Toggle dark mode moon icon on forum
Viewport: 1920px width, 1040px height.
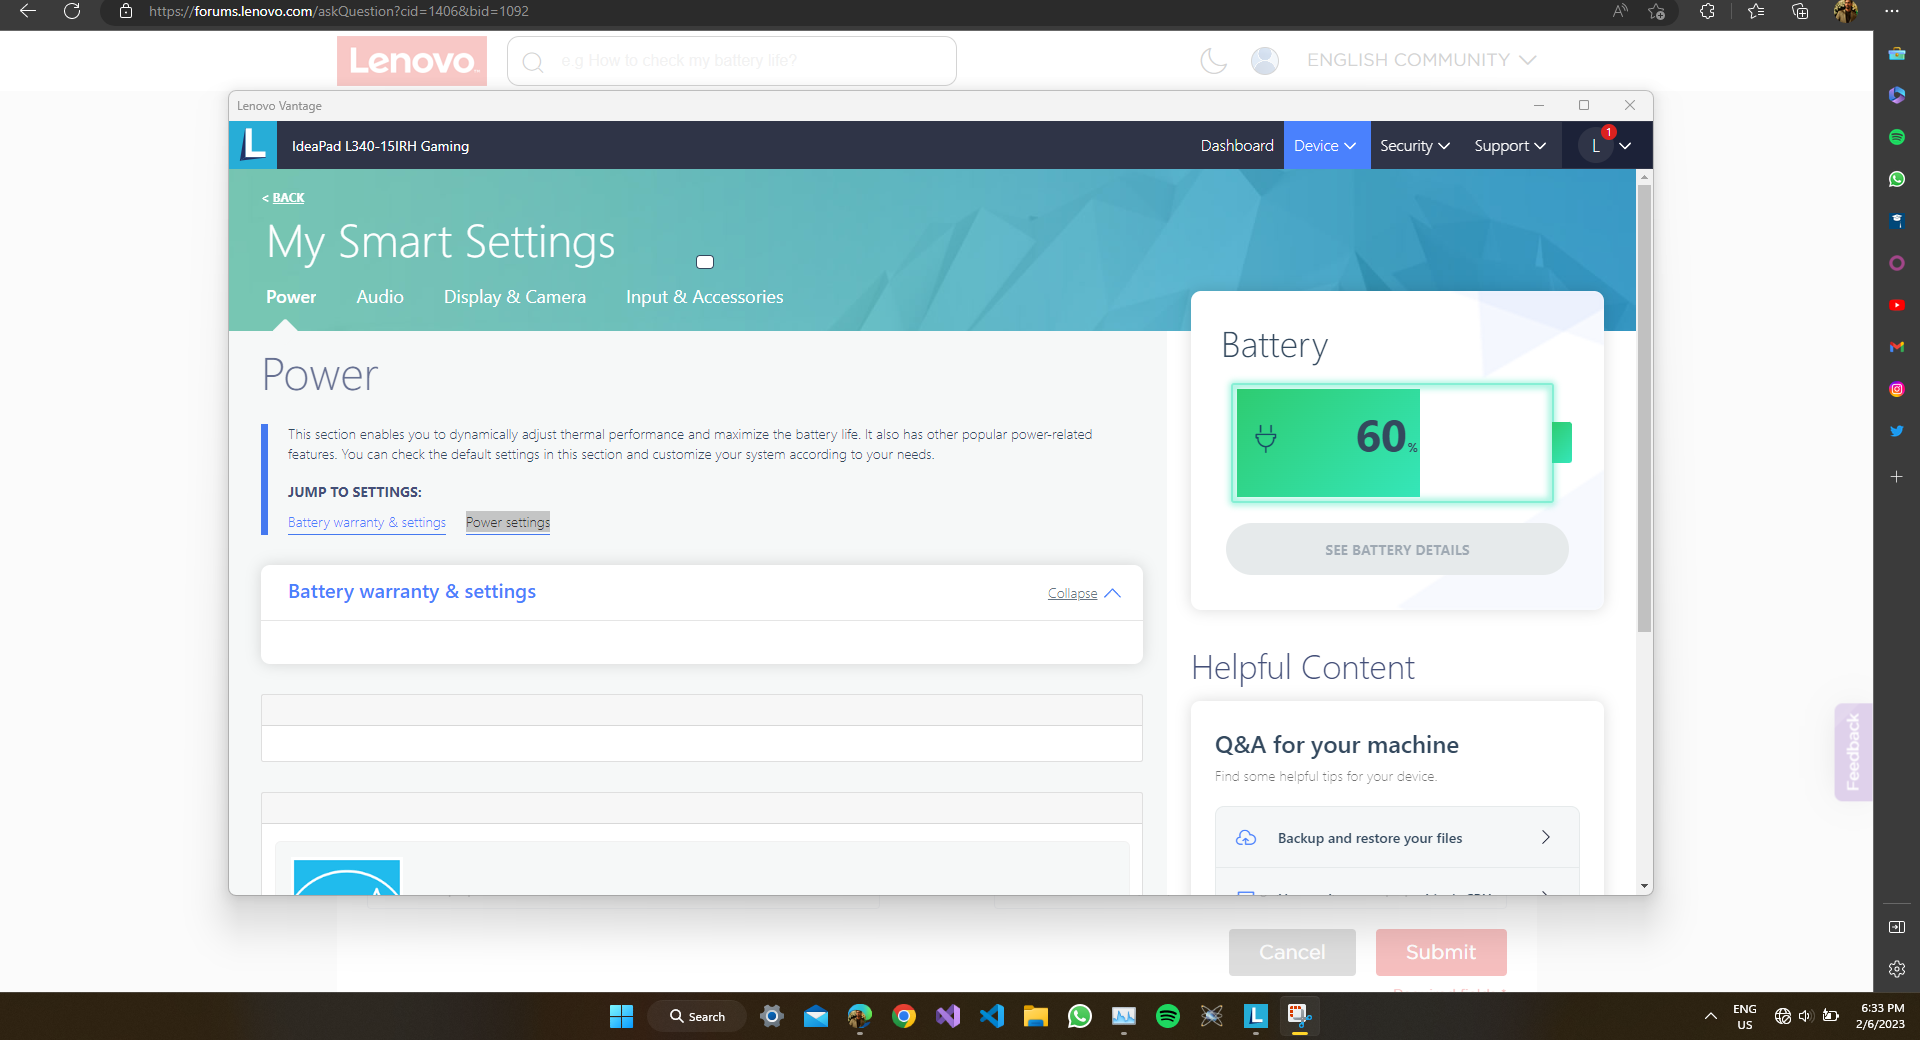point(1213,61)
